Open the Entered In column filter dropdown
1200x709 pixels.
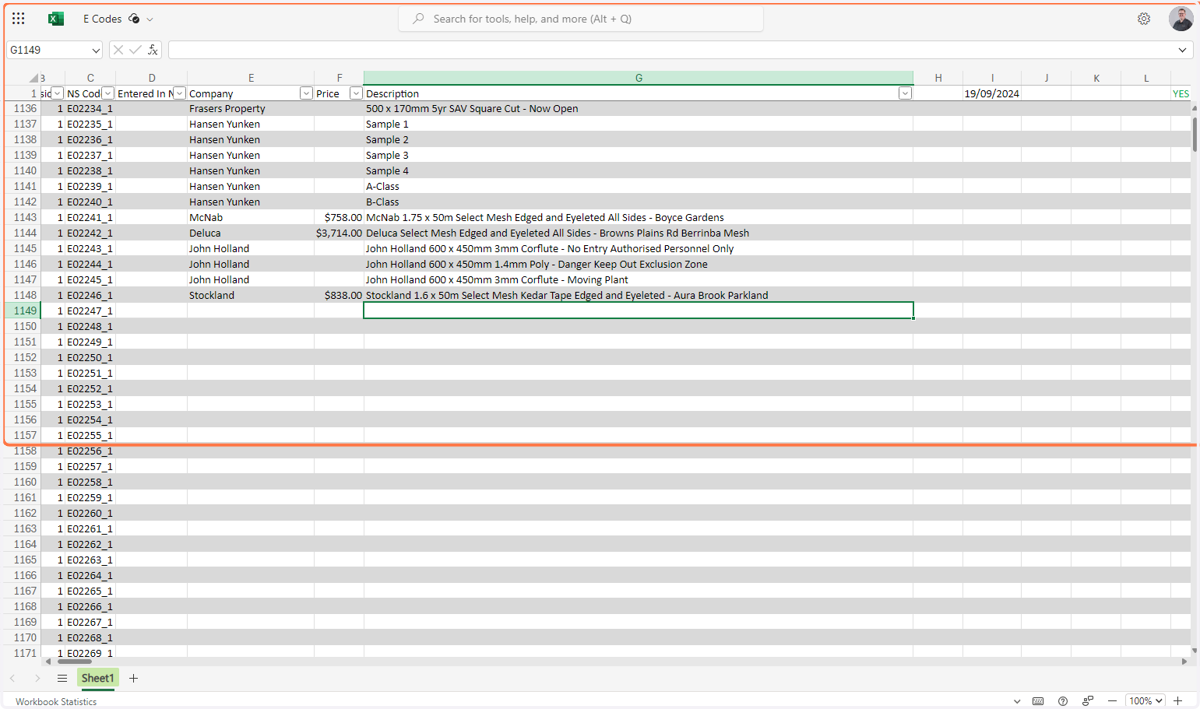[x=180, y=93]
